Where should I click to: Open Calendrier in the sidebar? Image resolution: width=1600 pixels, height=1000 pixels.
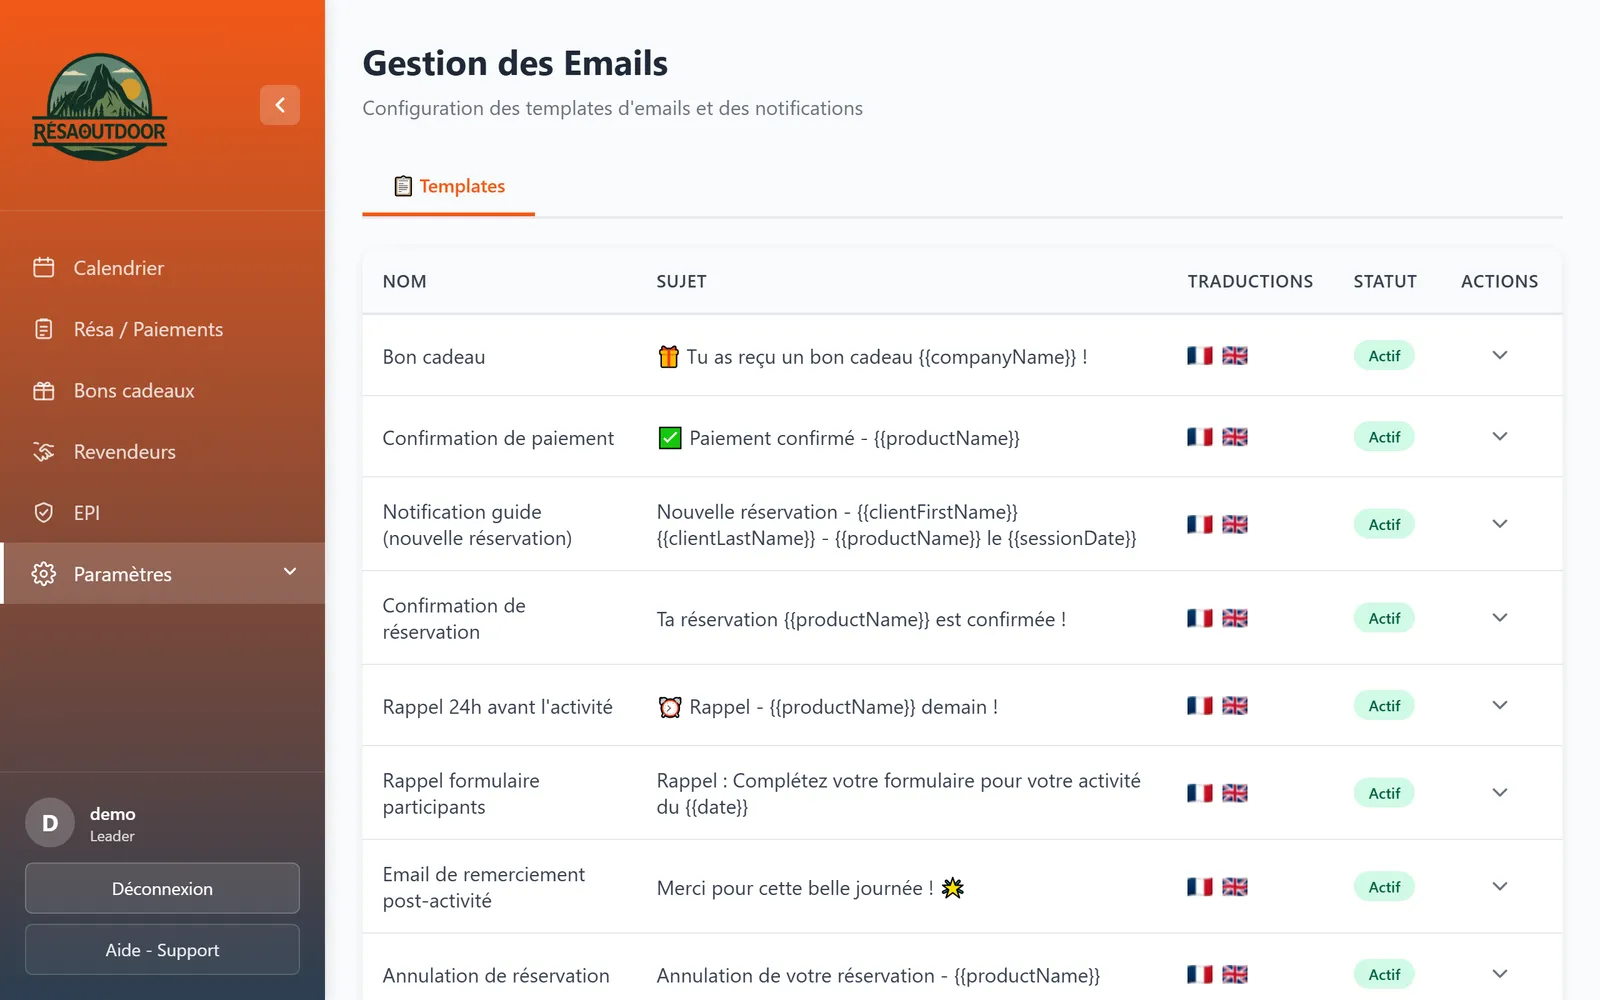click(x=162, y=267)
